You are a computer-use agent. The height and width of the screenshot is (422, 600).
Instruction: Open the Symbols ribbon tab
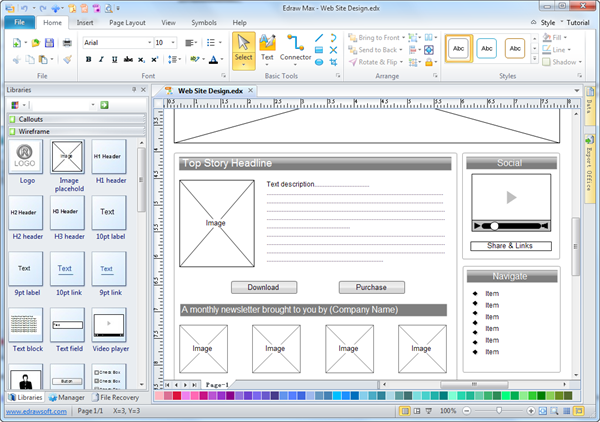click(203, 22)
